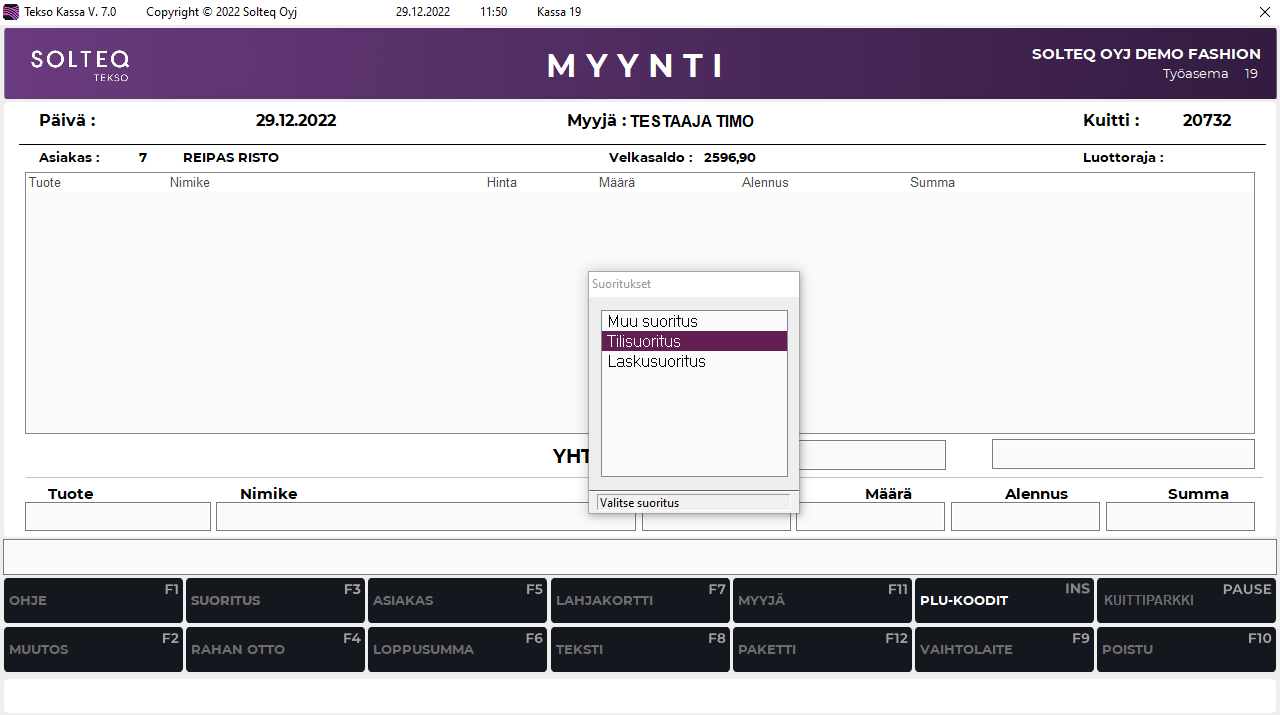
Task: Select RAHAN OTTO F4 button
Action: click(x=275, y=649)
